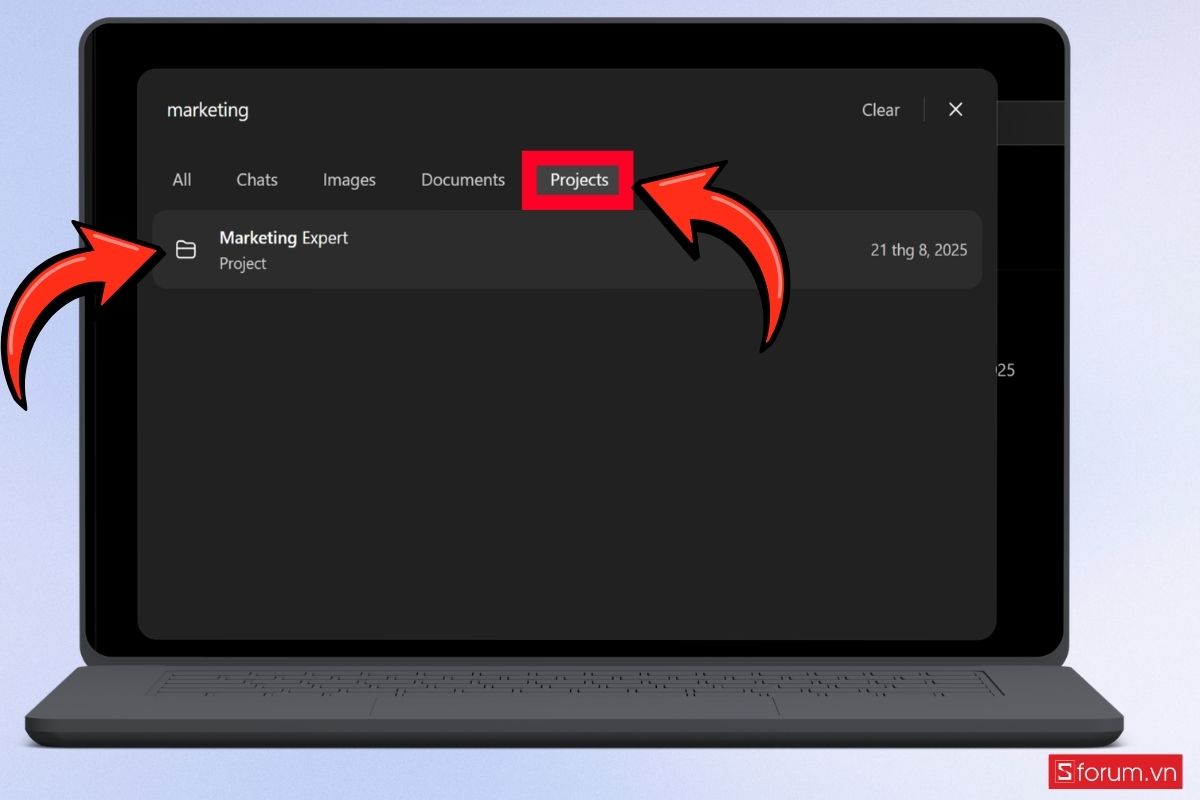
Task: Switch to the Documents tab
Action: click(x=463, y=180)
